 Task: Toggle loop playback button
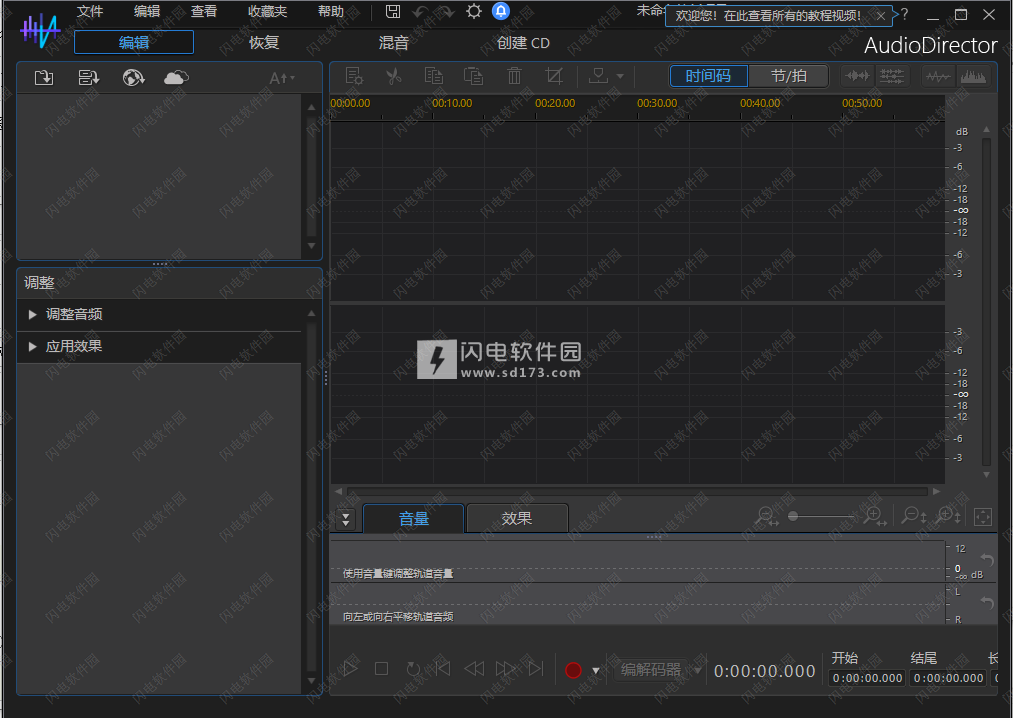tap(413, 669)
